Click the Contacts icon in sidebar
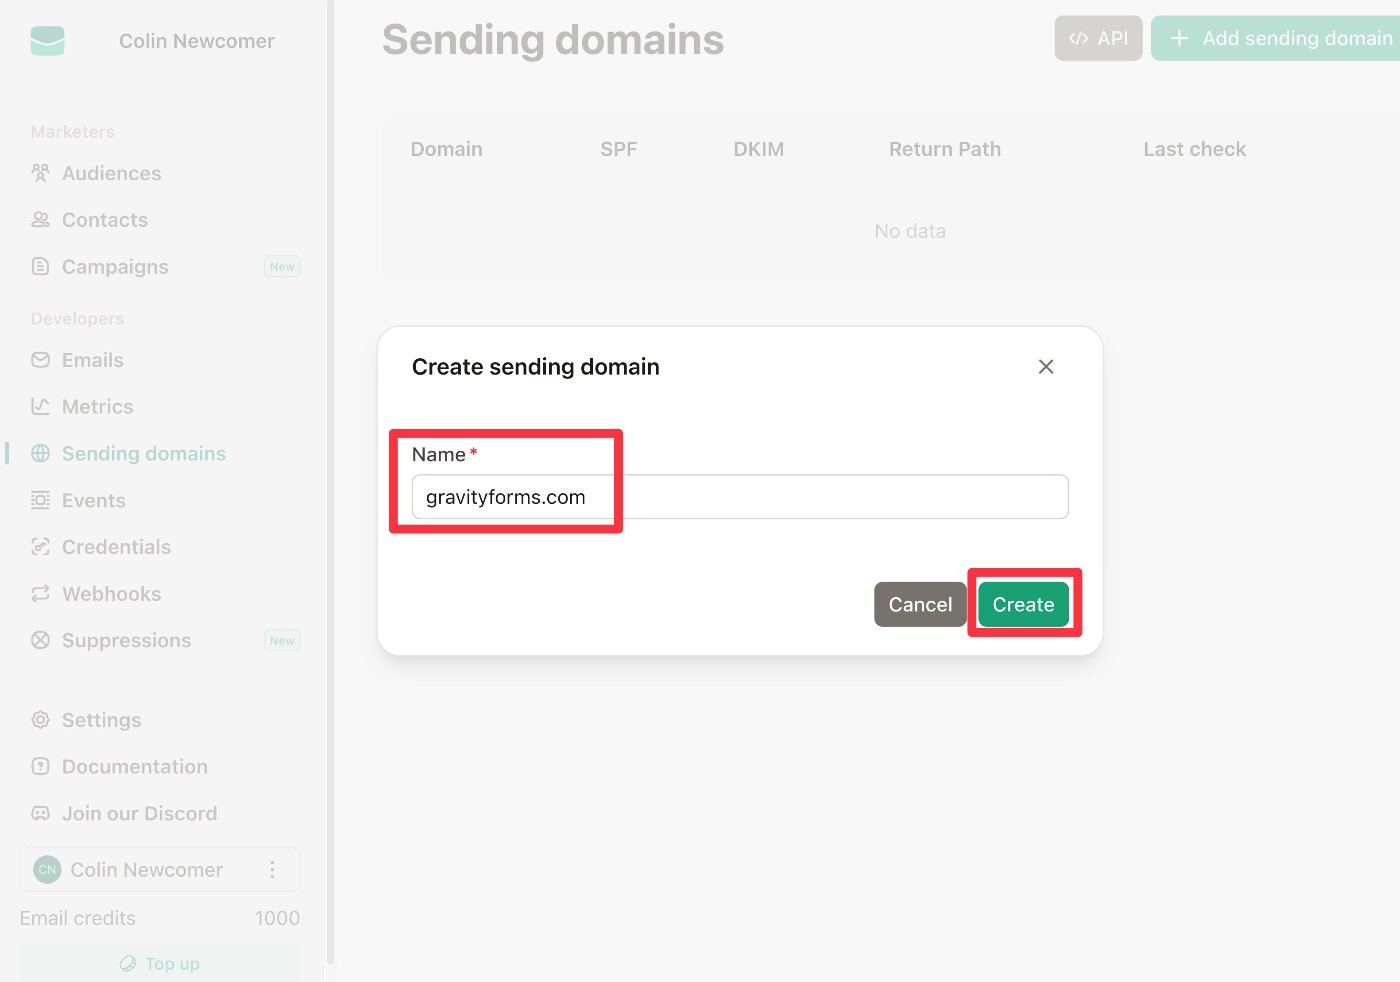1400x982 pixels. click(40, 220)
